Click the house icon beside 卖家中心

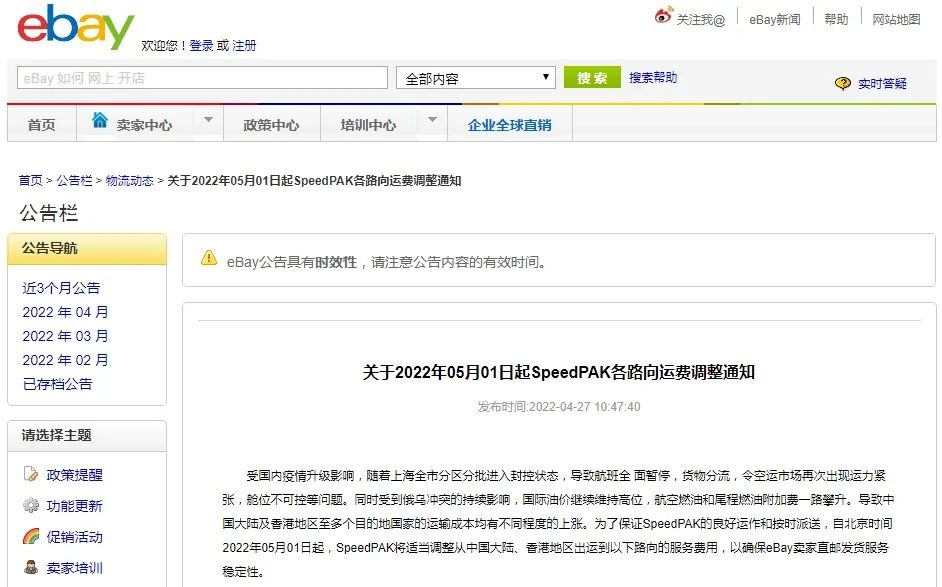coord(100,121)
